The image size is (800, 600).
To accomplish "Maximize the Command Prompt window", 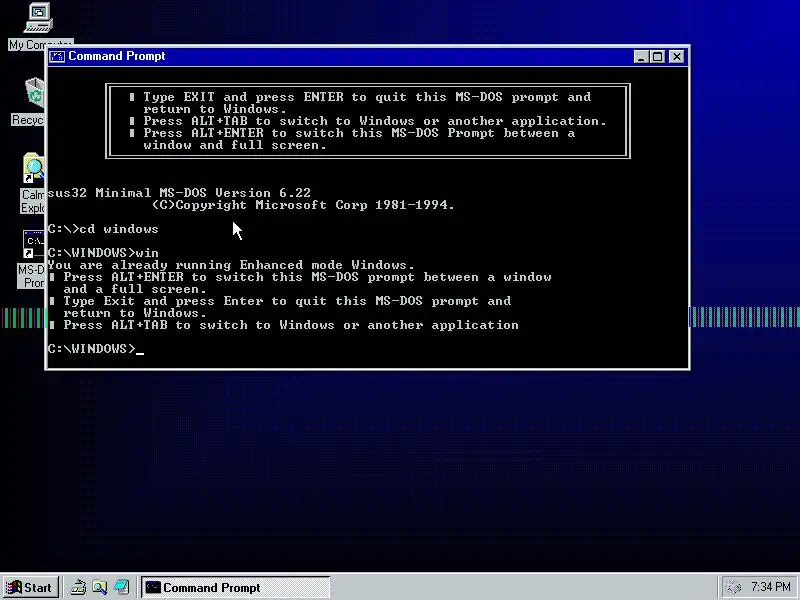I will [658, 57].
